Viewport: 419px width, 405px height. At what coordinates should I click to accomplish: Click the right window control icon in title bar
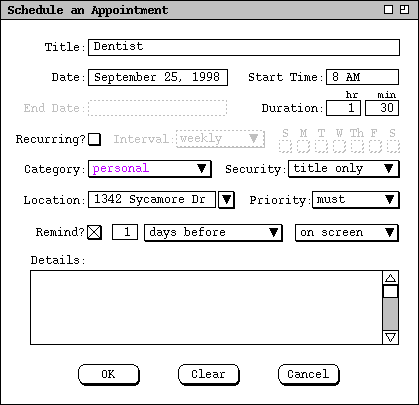coord(404,10)
